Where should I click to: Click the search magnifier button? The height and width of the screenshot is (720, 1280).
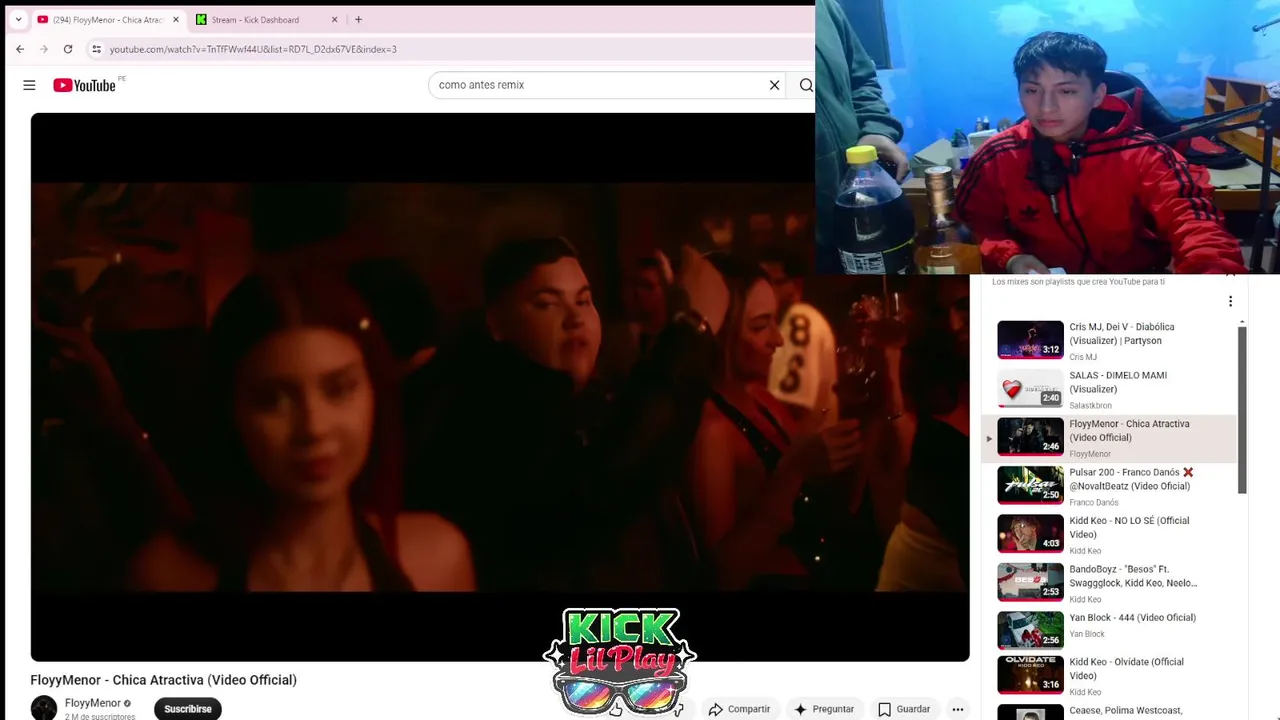point(806,85)
